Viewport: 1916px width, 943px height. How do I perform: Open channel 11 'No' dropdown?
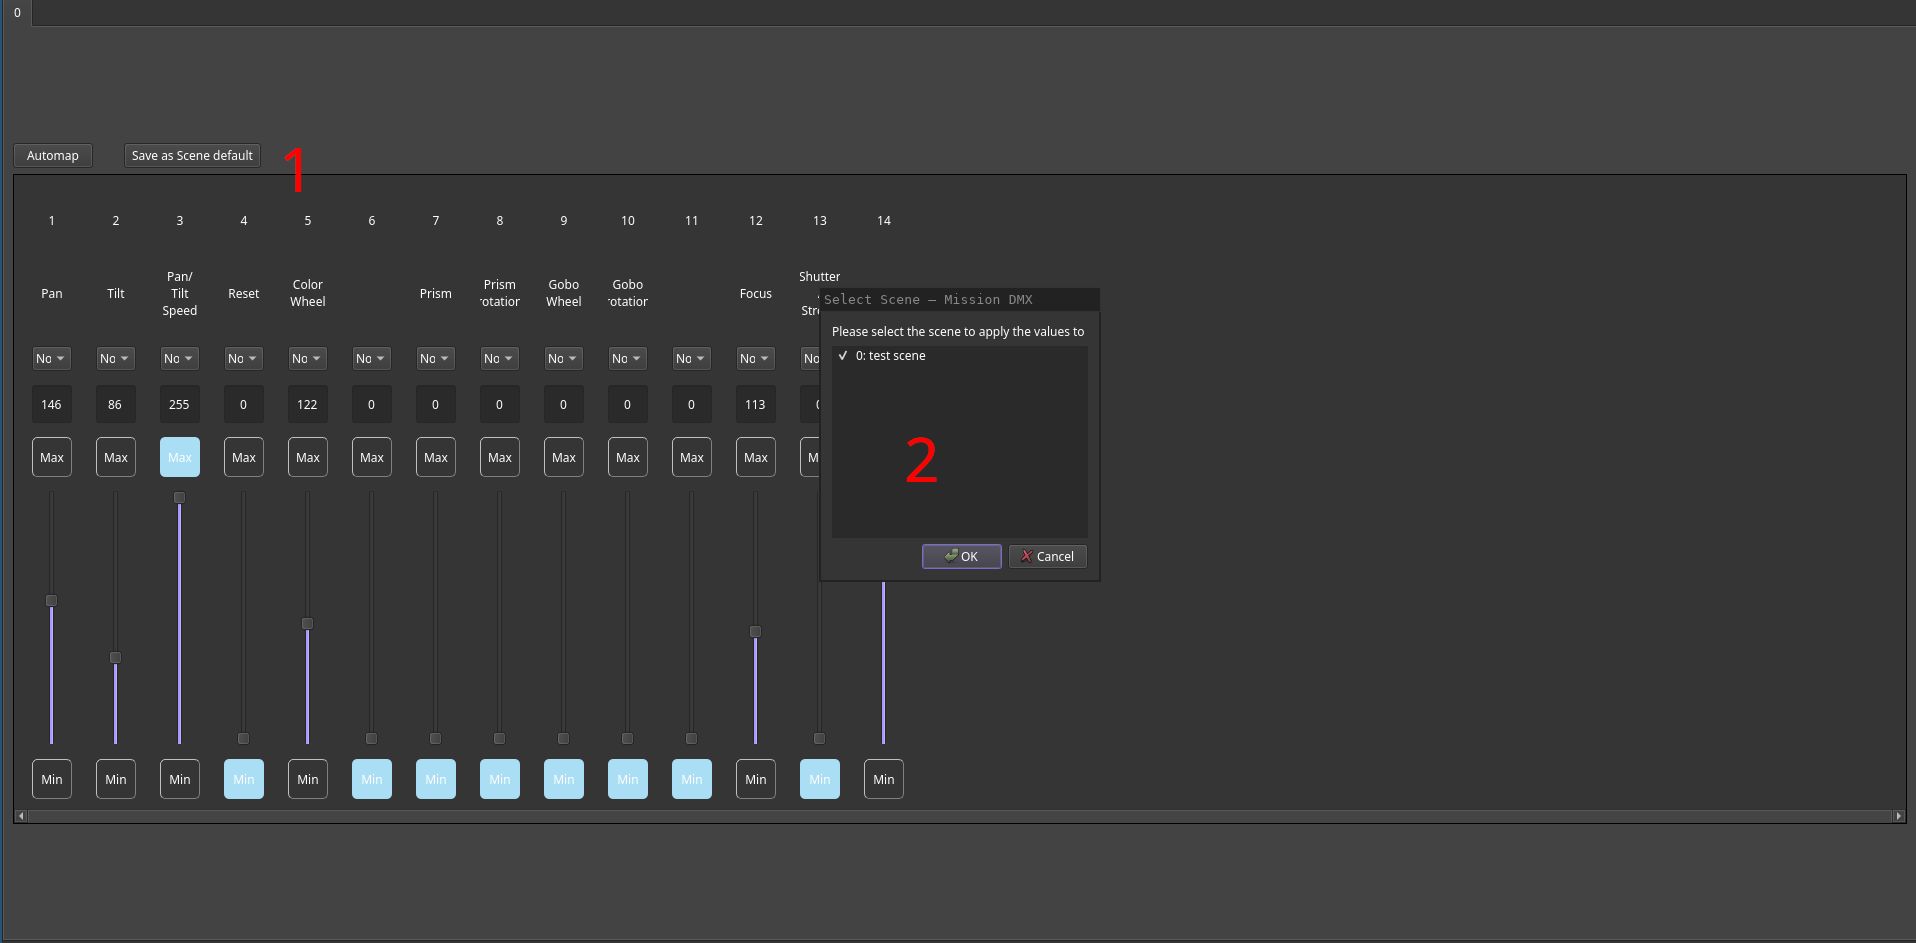pos(691,359)
